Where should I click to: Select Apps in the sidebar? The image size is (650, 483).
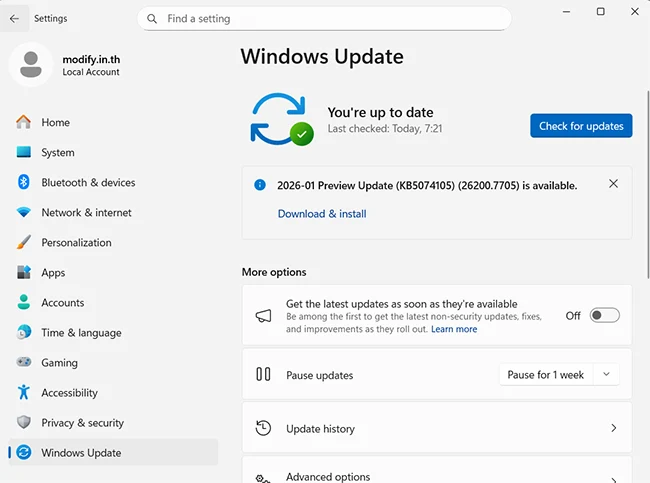click(x=113, y=273)
